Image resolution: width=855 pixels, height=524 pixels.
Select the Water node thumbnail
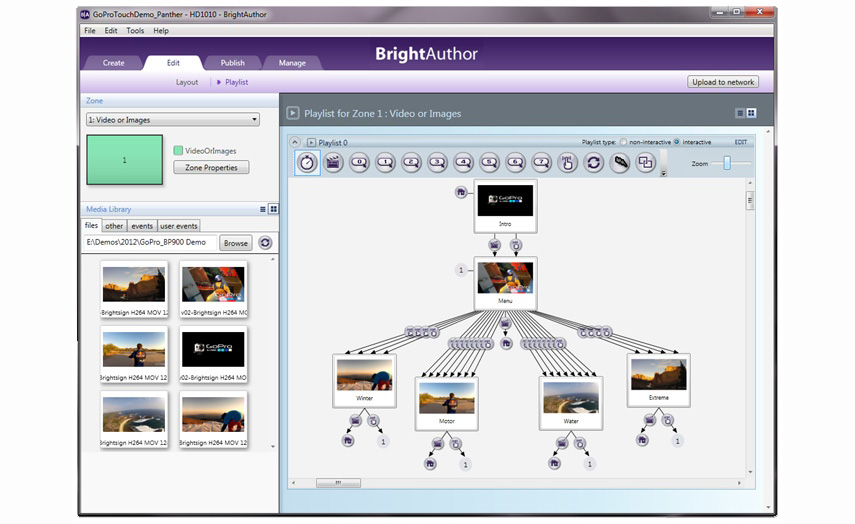click(571, 397)
